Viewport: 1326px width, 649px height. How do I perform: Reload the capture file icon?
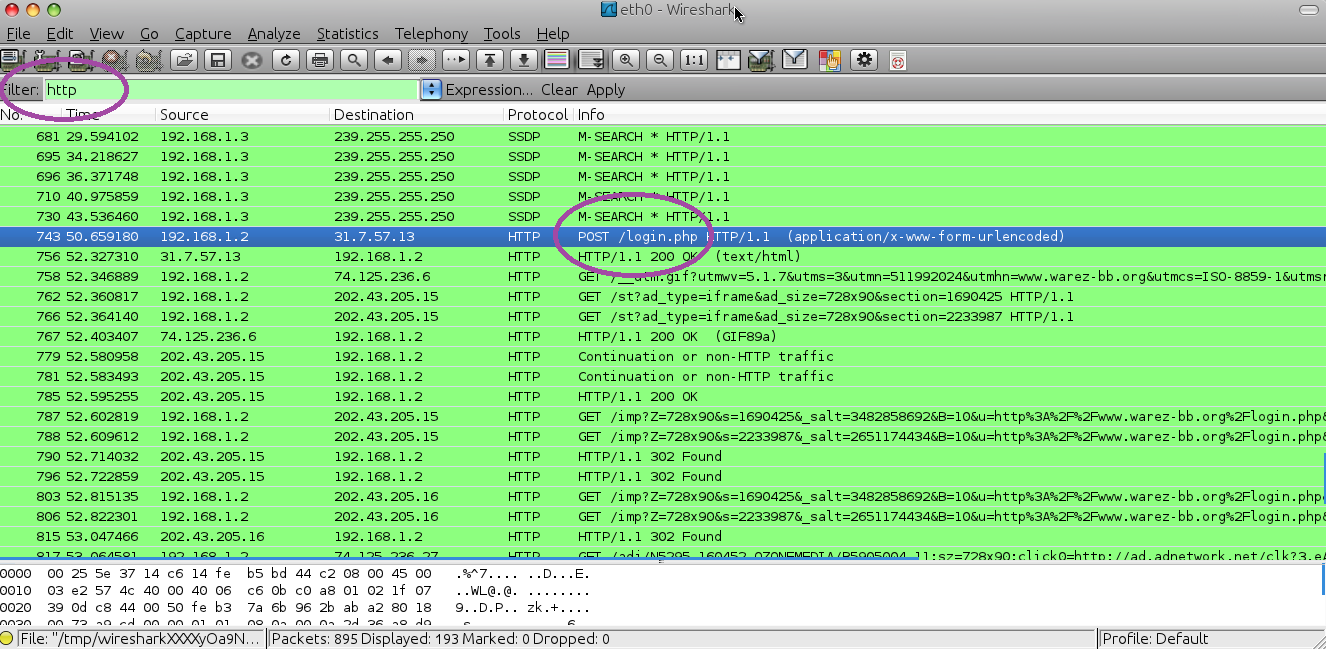(286, 60)
